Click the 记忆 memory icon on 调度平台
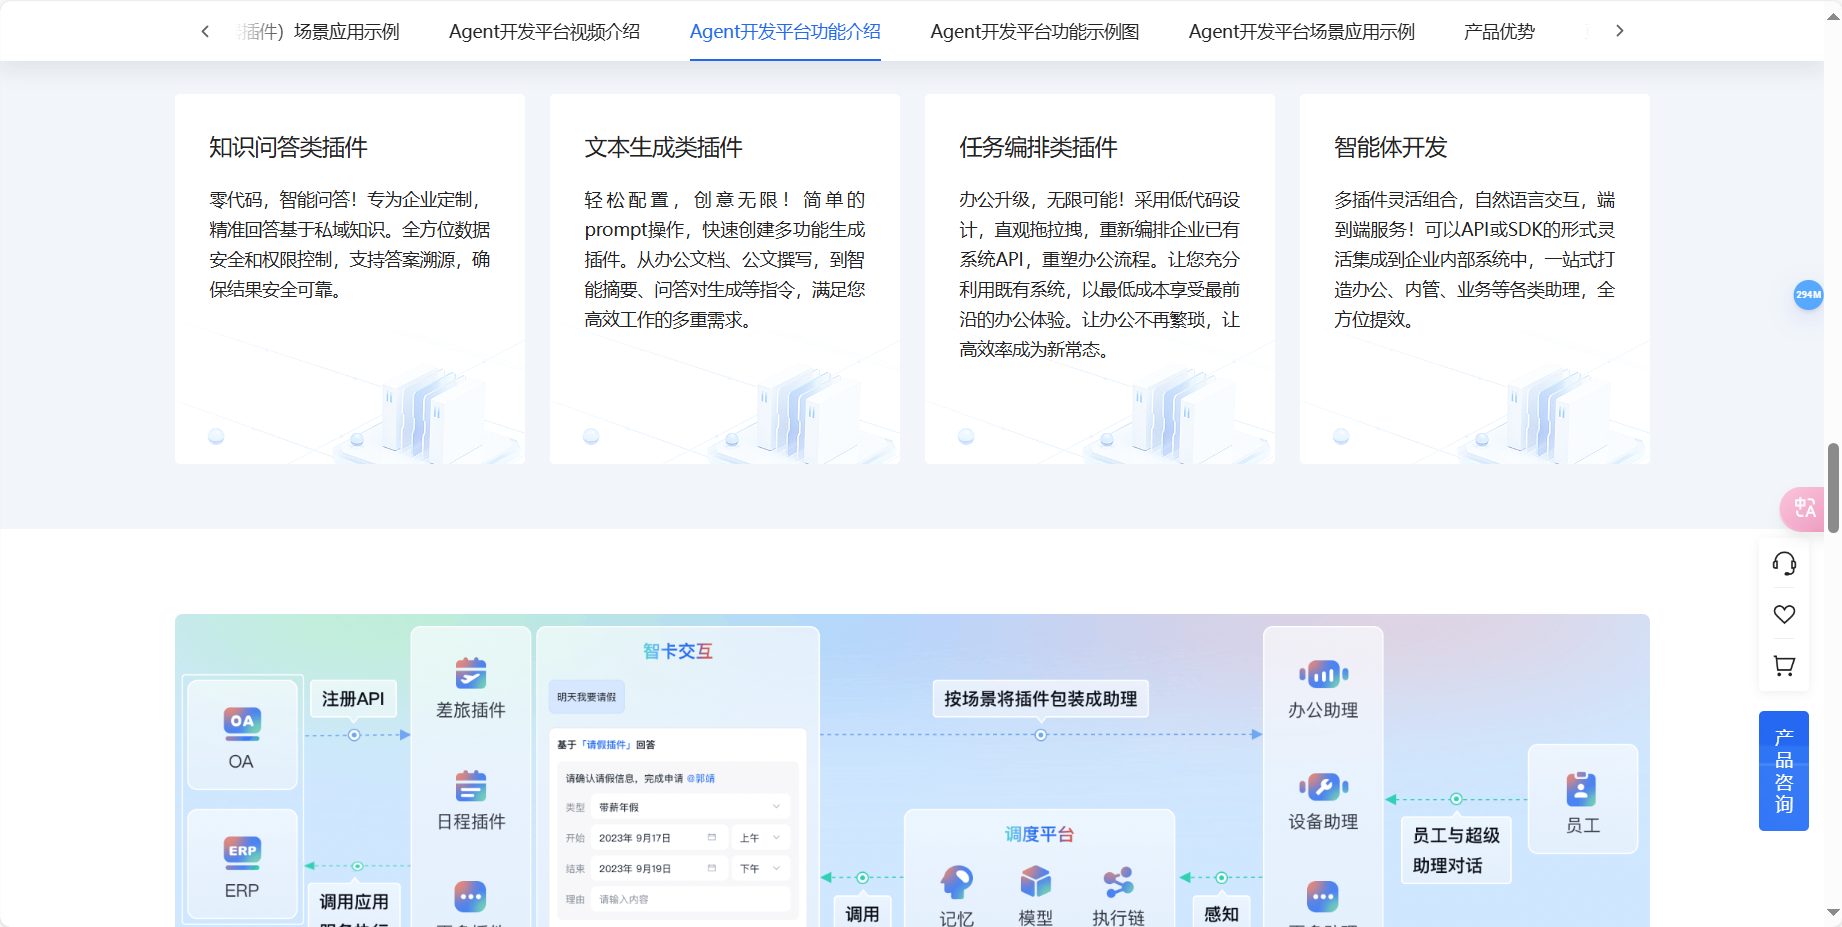The height and width of the screenshot is (927, 1842). tap(956, 883)
